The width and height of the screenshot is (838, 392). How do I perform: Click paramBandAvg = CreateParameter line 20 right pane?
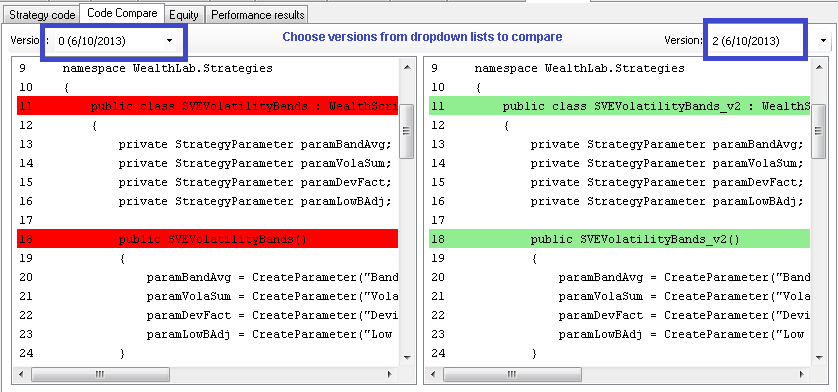point(685,277)
